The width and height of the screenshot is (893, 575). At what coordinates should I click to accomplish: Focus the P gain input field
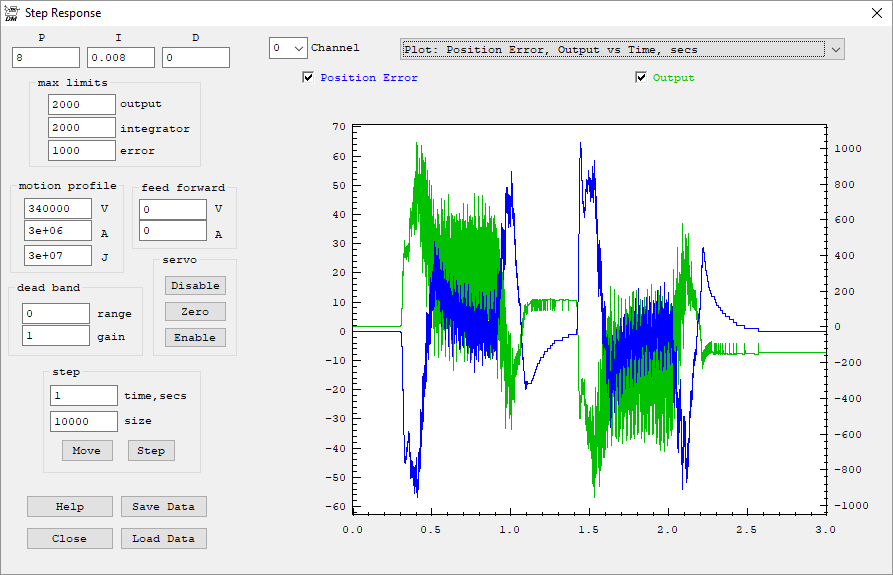click(46, 58)
